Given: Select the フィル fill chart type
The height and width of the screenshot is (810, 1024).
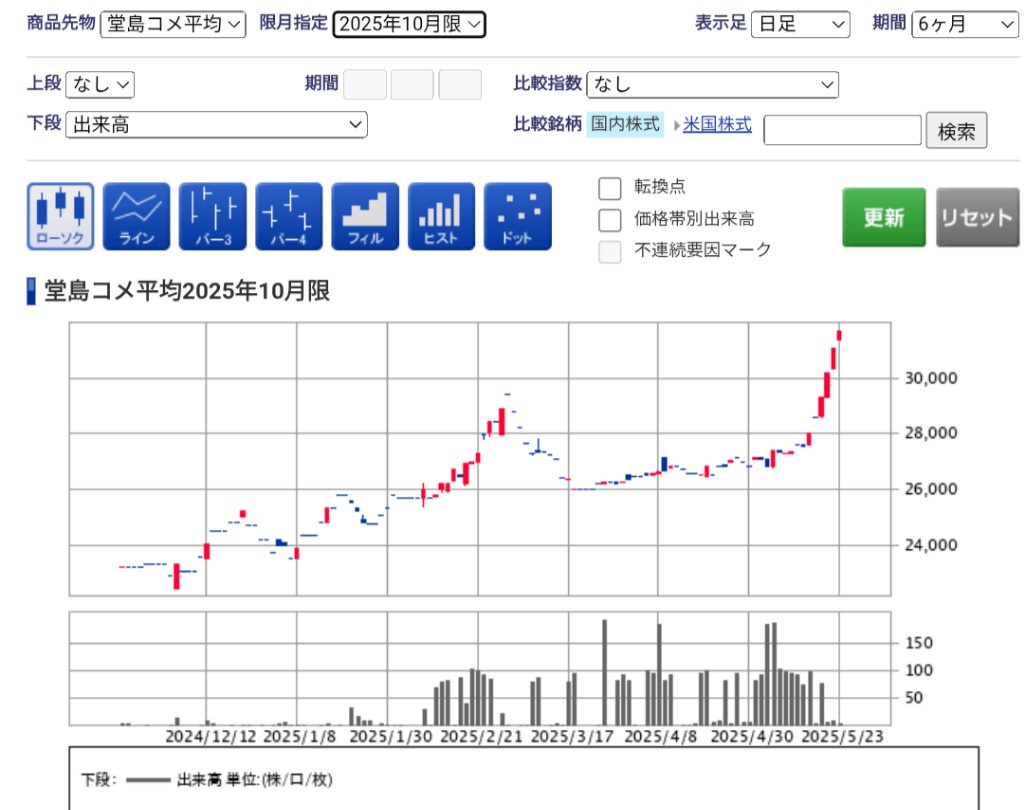Looking at the screenshot, I should coord(365,216).
